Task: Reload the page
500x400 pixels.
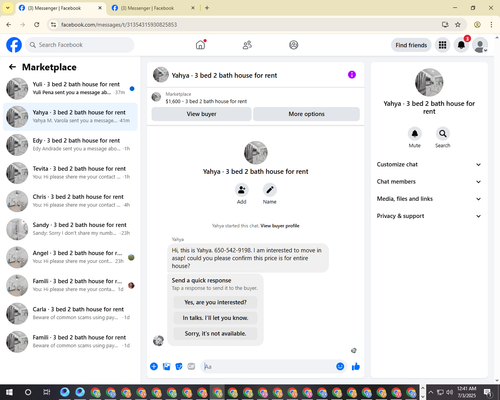Action: 37,25
